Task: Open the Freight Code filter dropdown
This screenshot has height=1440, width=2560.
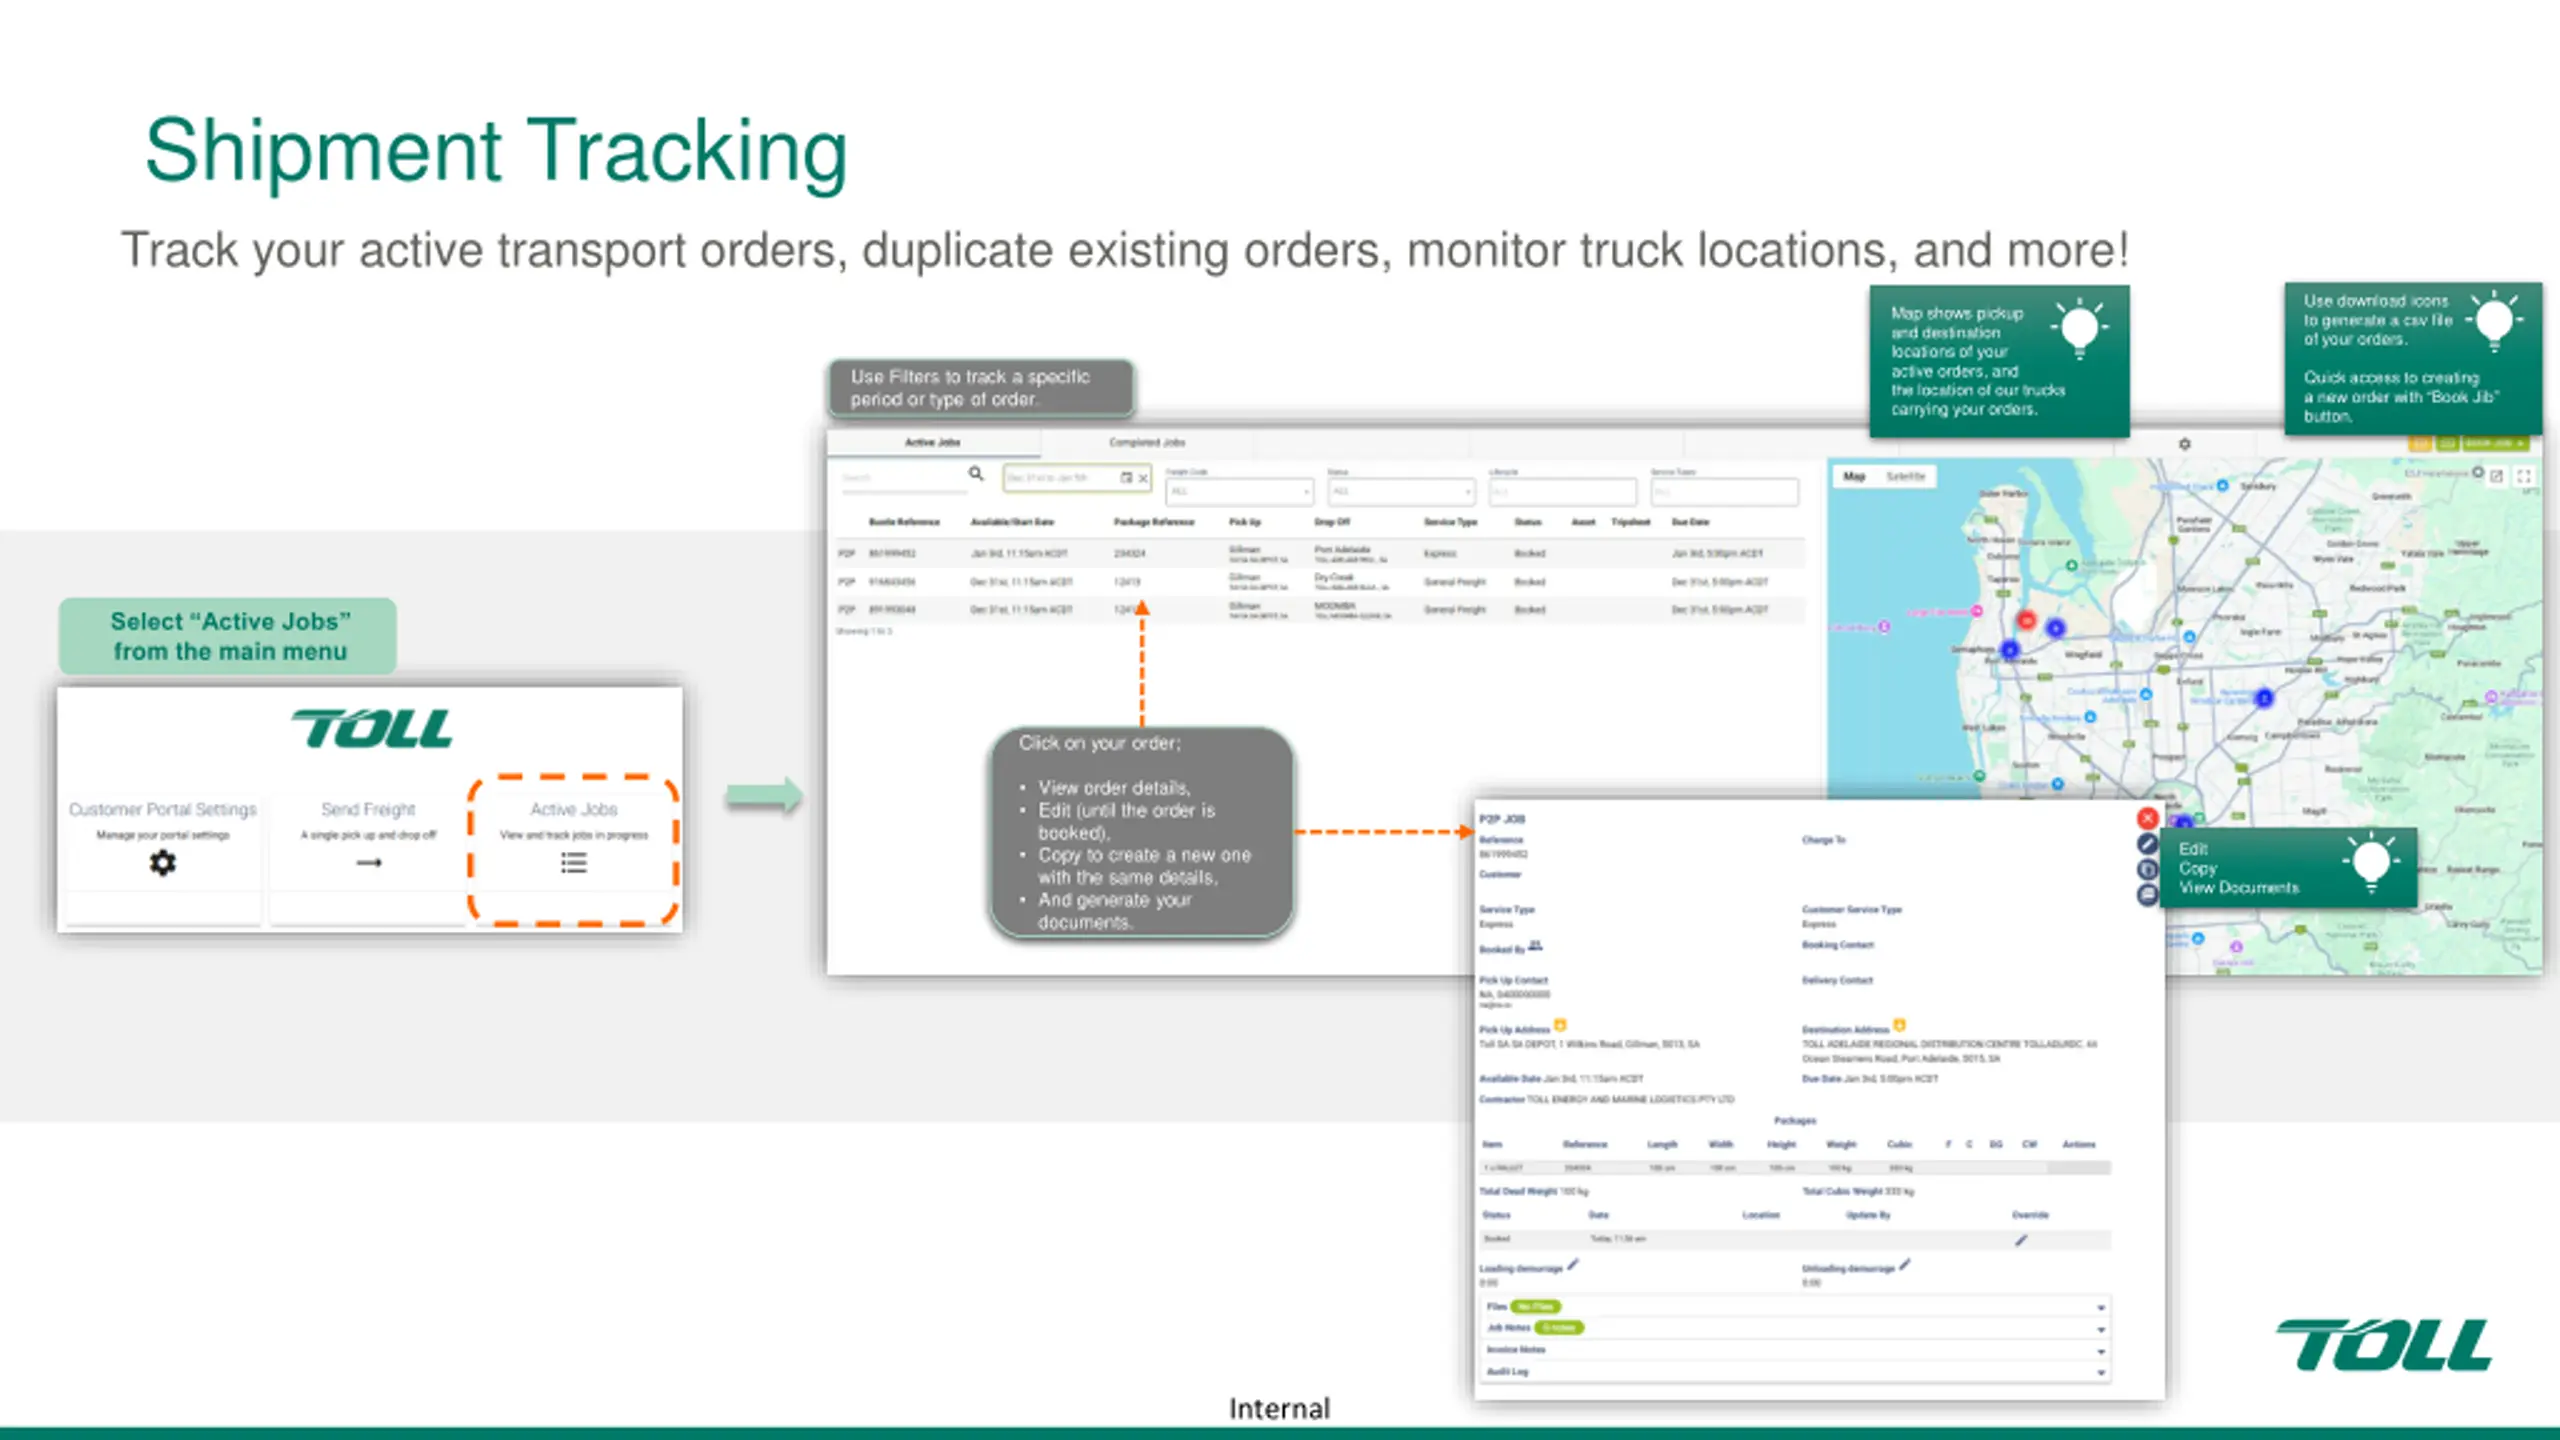Action: point(1239,491)
